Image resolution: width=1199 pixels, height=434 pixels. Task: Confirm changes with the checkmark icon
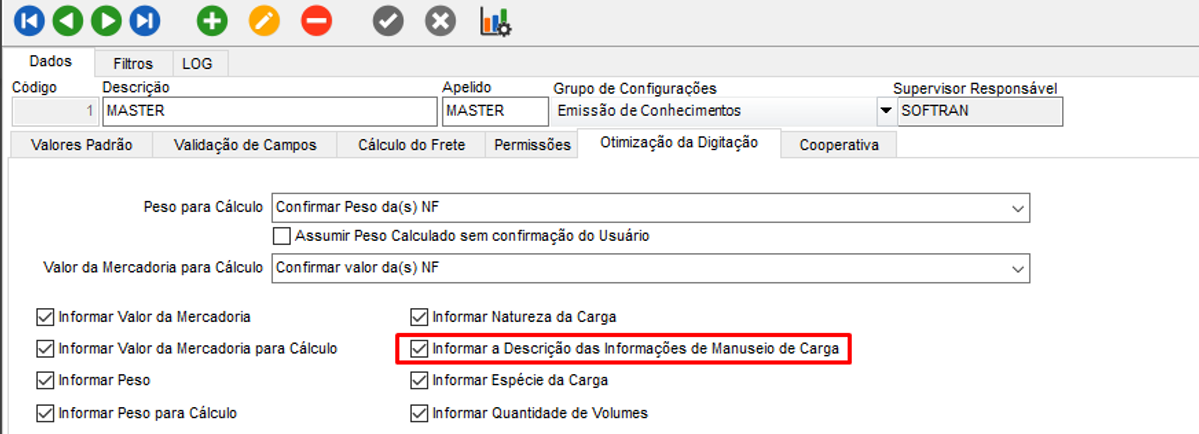[388, 20]
